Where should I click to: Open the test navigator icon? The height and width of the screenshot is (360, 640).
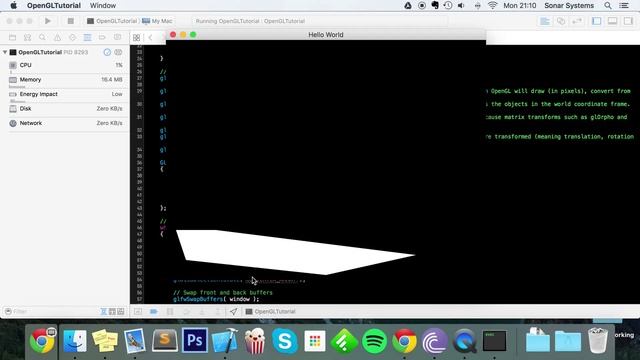pyautogui.click(x=72, y=38)
